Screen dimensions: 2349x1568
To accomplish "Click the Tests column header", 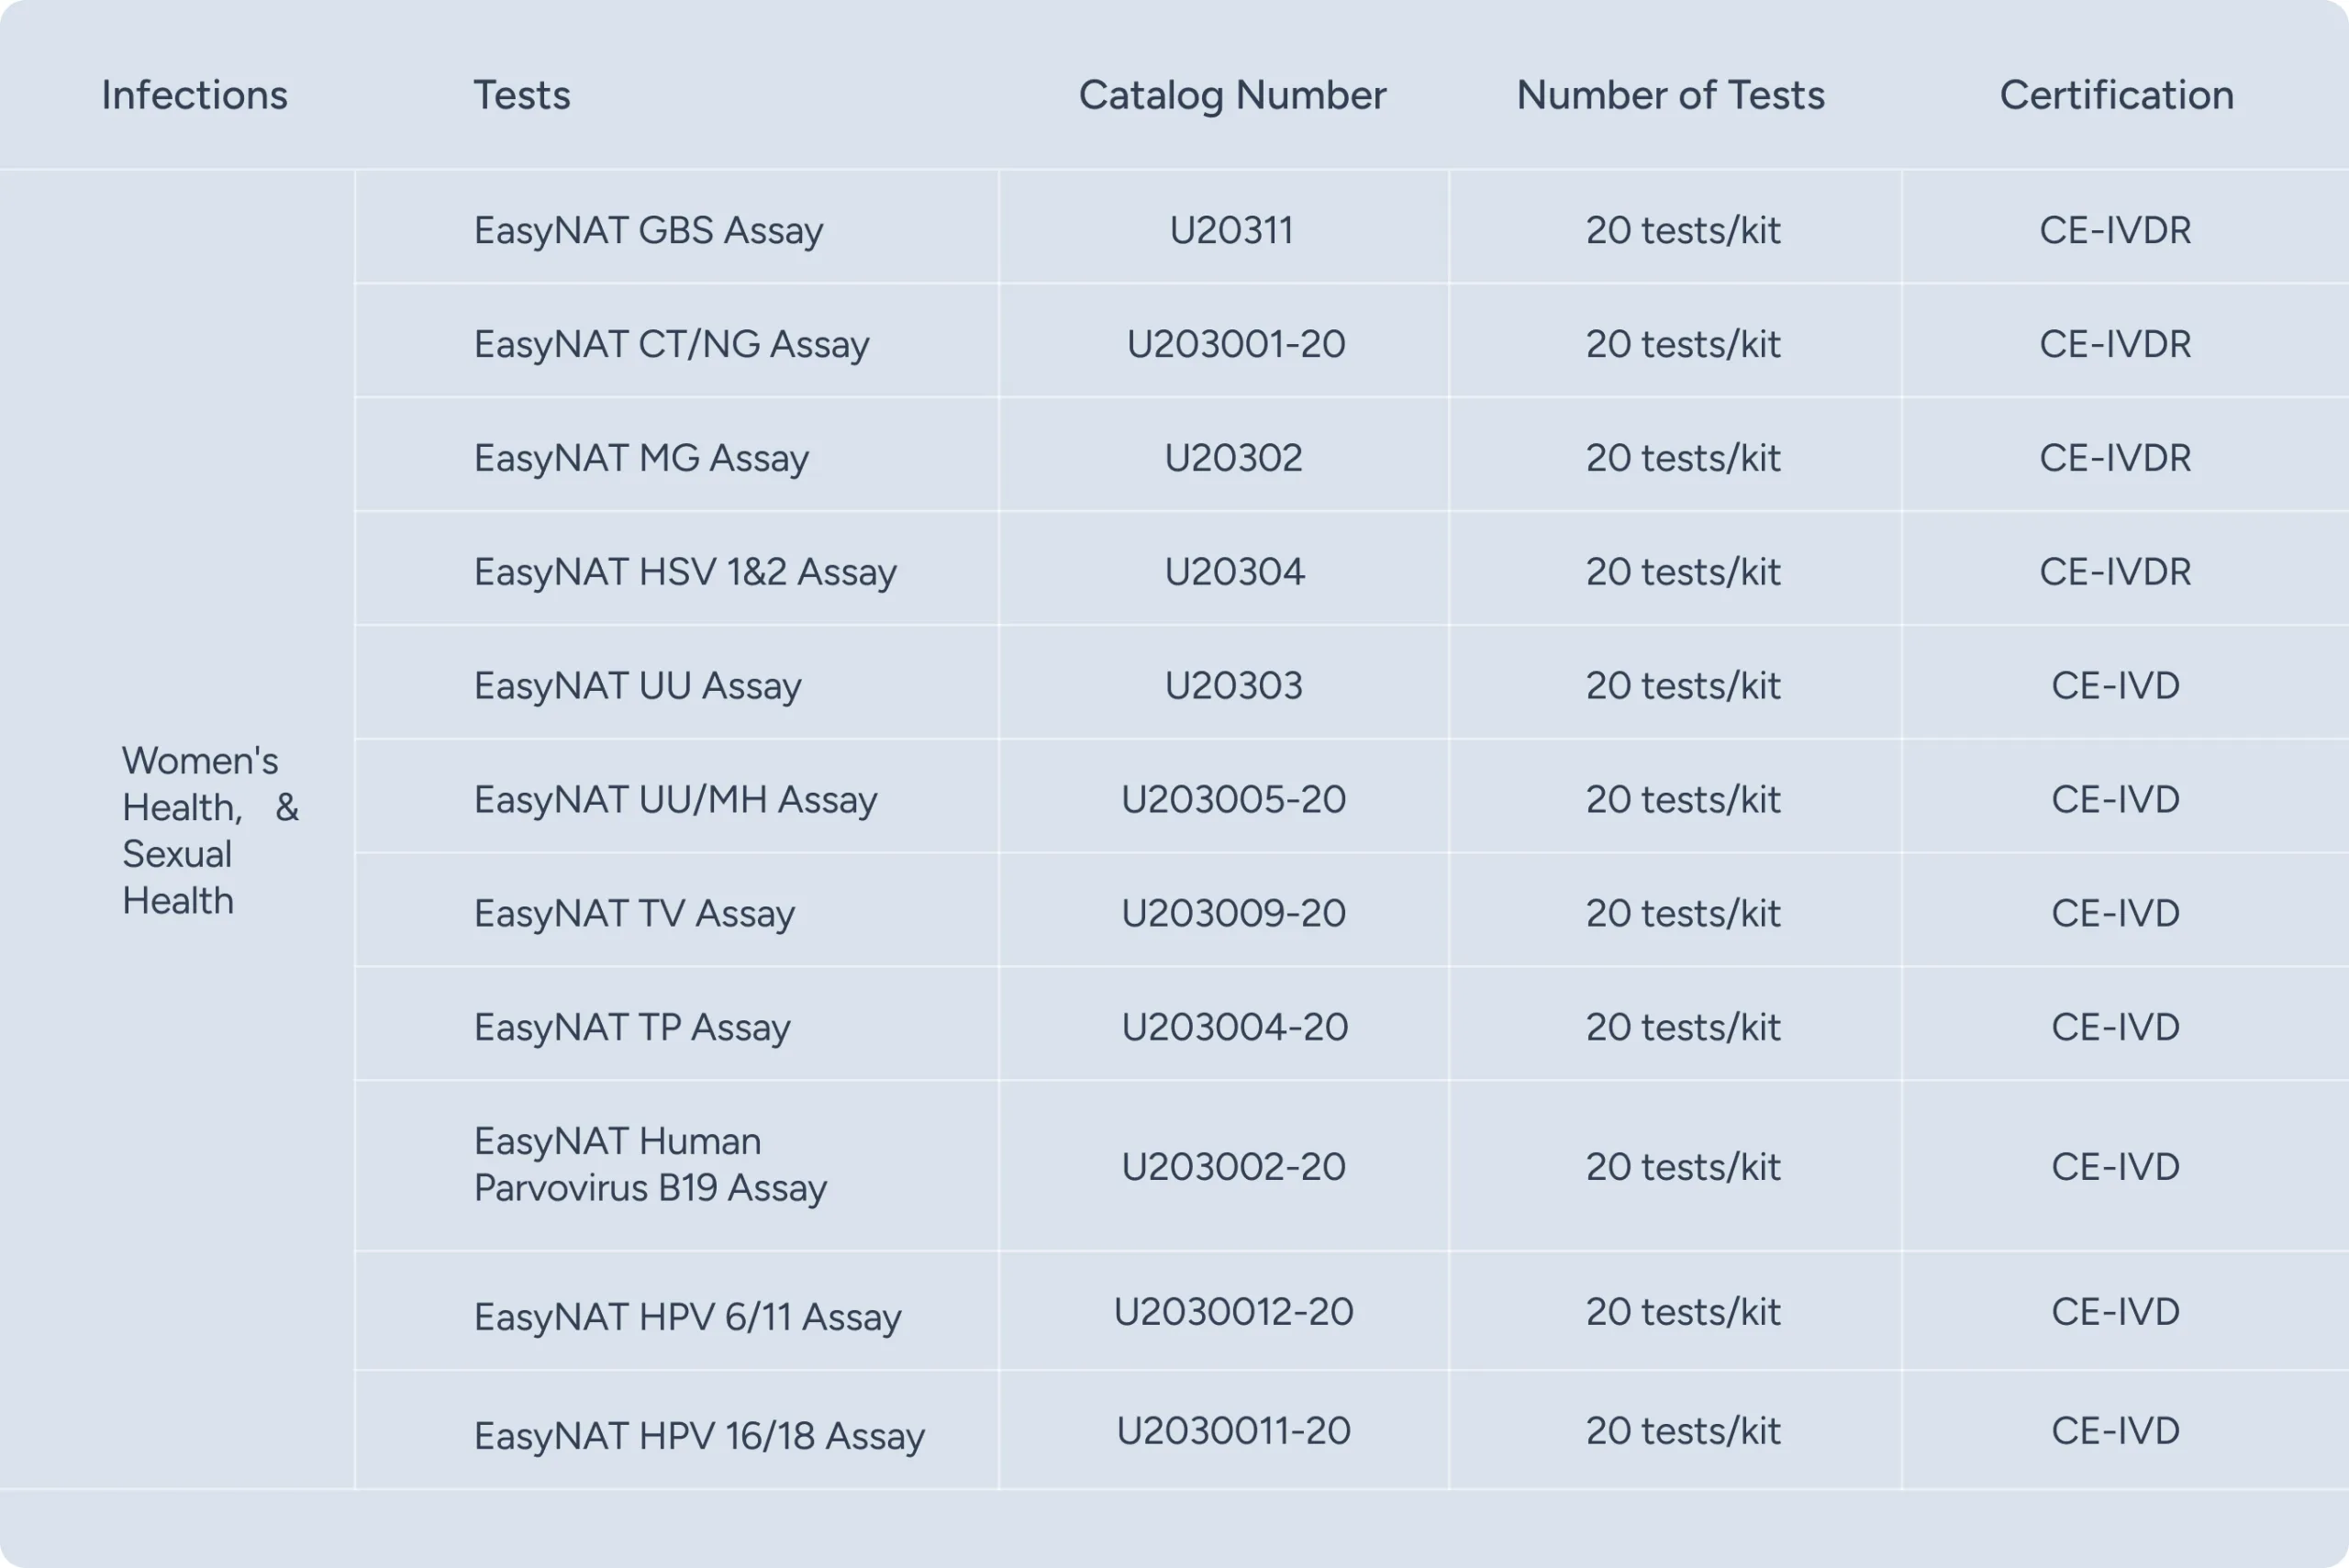I will click(521, 95).
